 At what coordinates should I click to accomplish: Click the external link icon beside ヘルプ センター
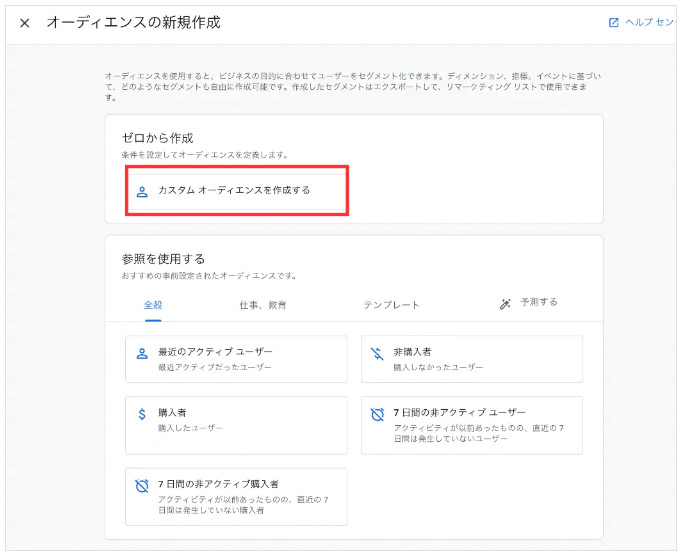[613, 23]
